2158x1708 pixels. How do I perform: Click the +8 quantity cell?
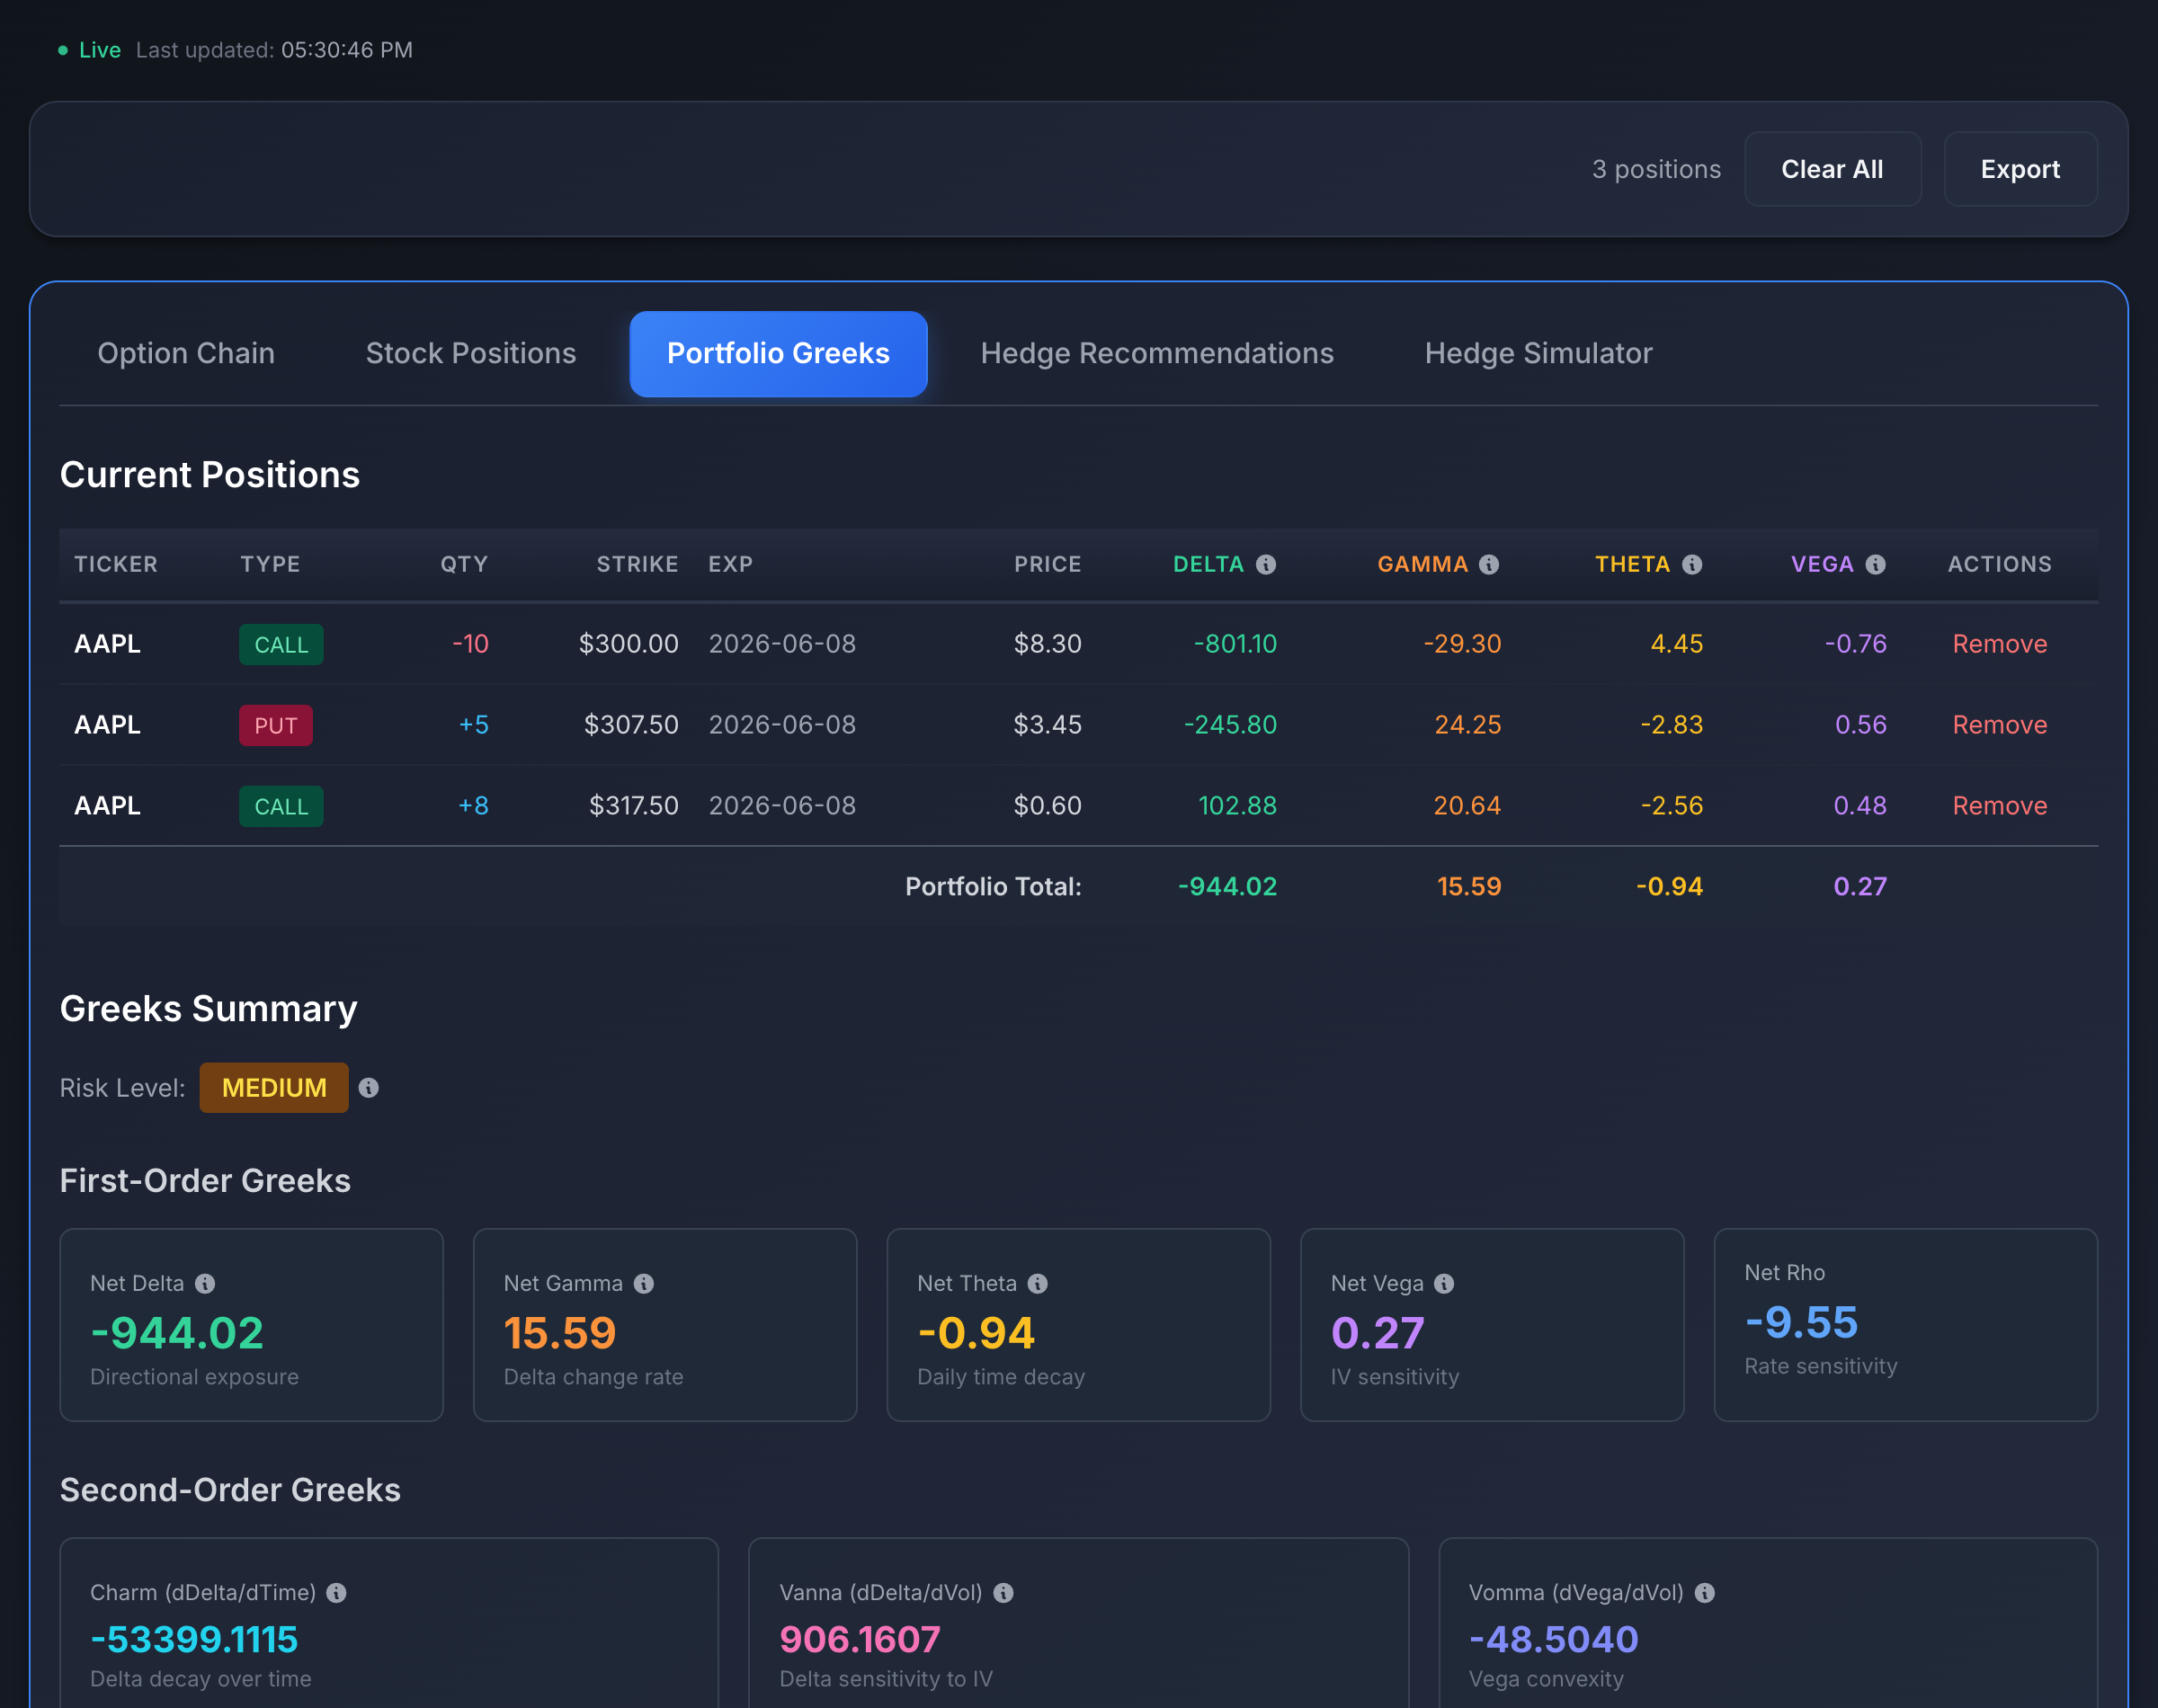tap(474, 806)
